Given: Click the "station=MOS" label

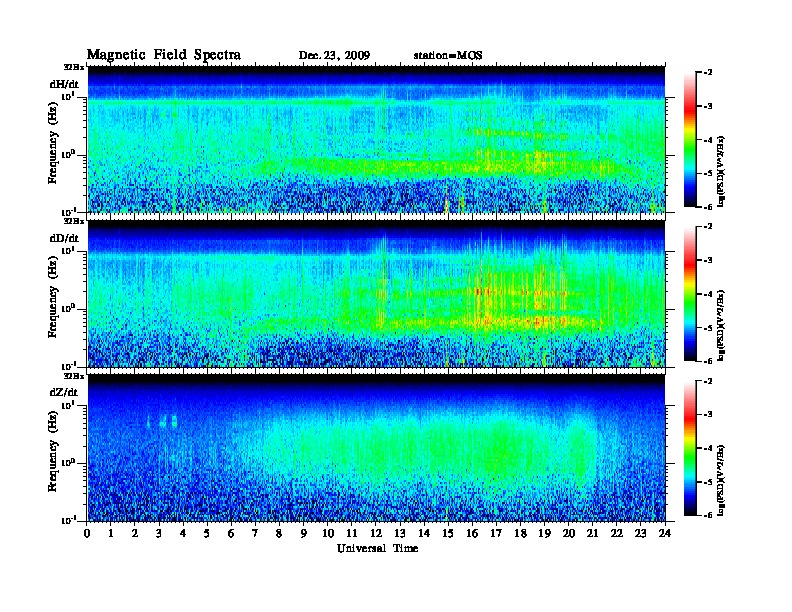Looking at the screenshot, I should point(448,56).
